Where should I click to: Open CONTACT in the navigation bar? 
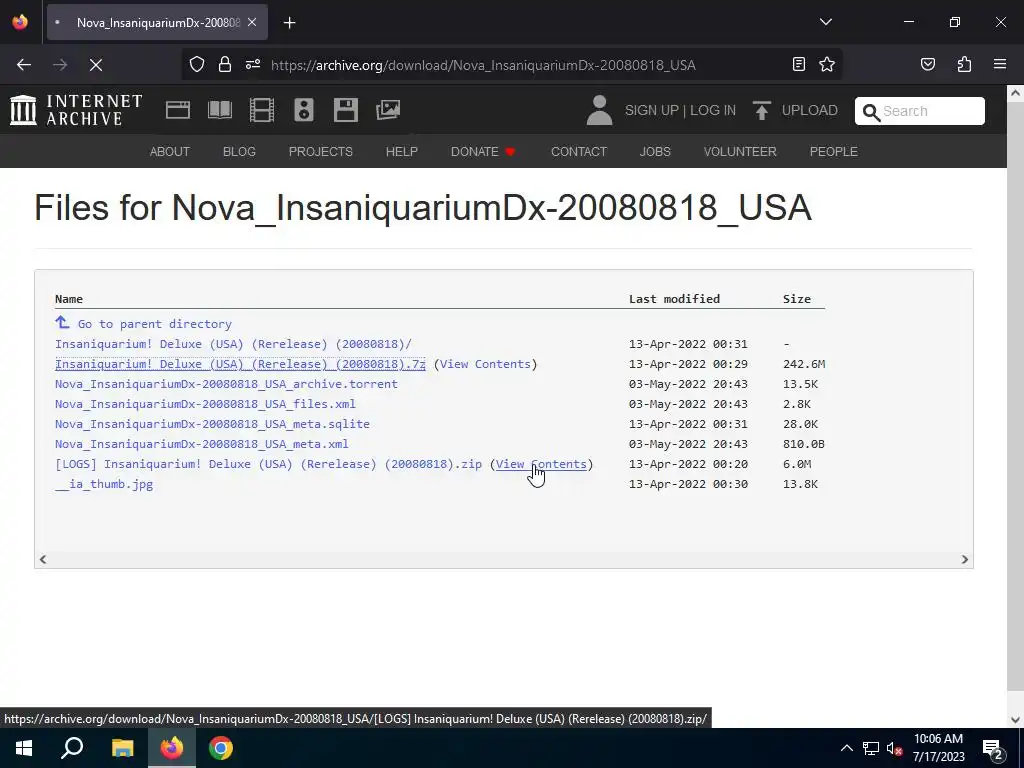579,152
